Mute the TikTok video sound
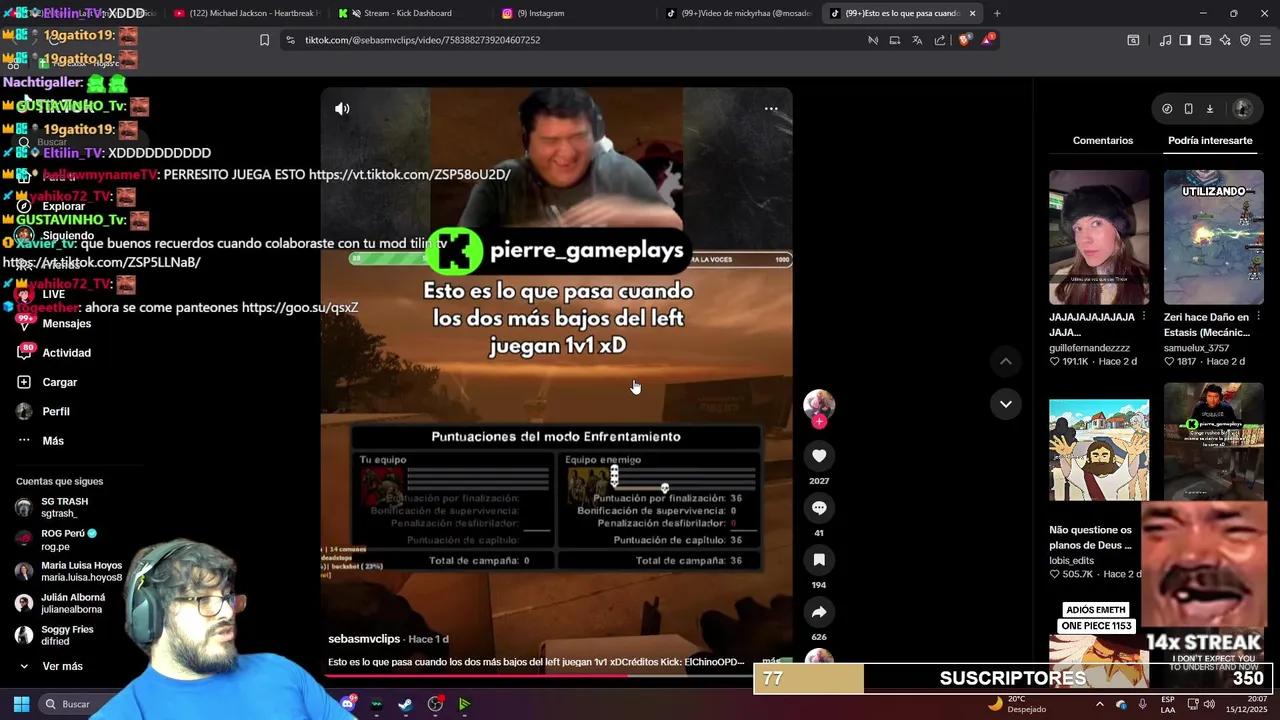 (x=342, y=109)
